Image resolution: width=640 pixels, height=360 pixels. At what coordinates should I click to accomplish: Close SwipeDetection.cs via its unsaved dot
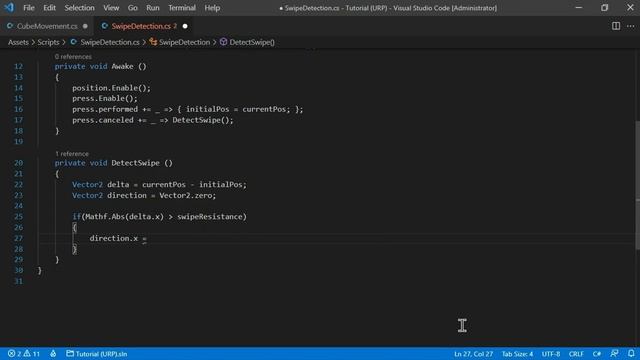185,26
